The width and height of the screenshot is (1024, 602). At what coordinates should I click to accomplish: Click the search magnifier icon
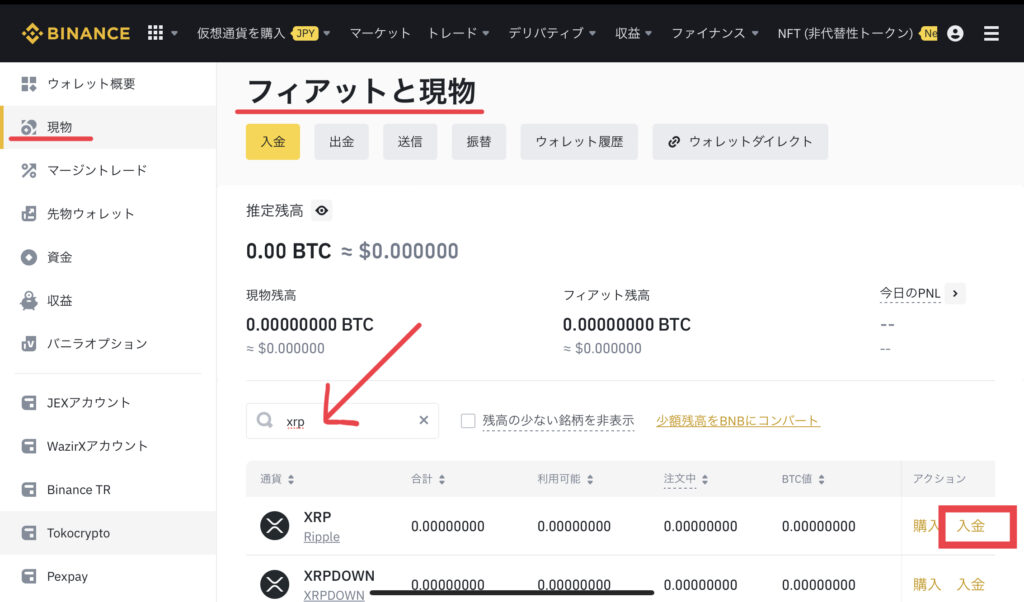264,420
